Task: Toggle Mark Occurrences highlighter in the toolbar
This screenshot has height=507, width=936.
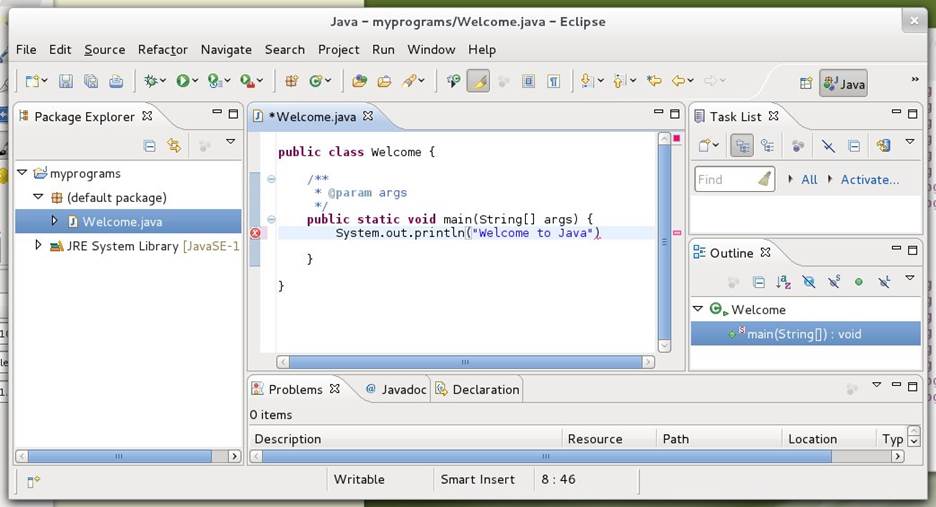Action: pos(478,81)
